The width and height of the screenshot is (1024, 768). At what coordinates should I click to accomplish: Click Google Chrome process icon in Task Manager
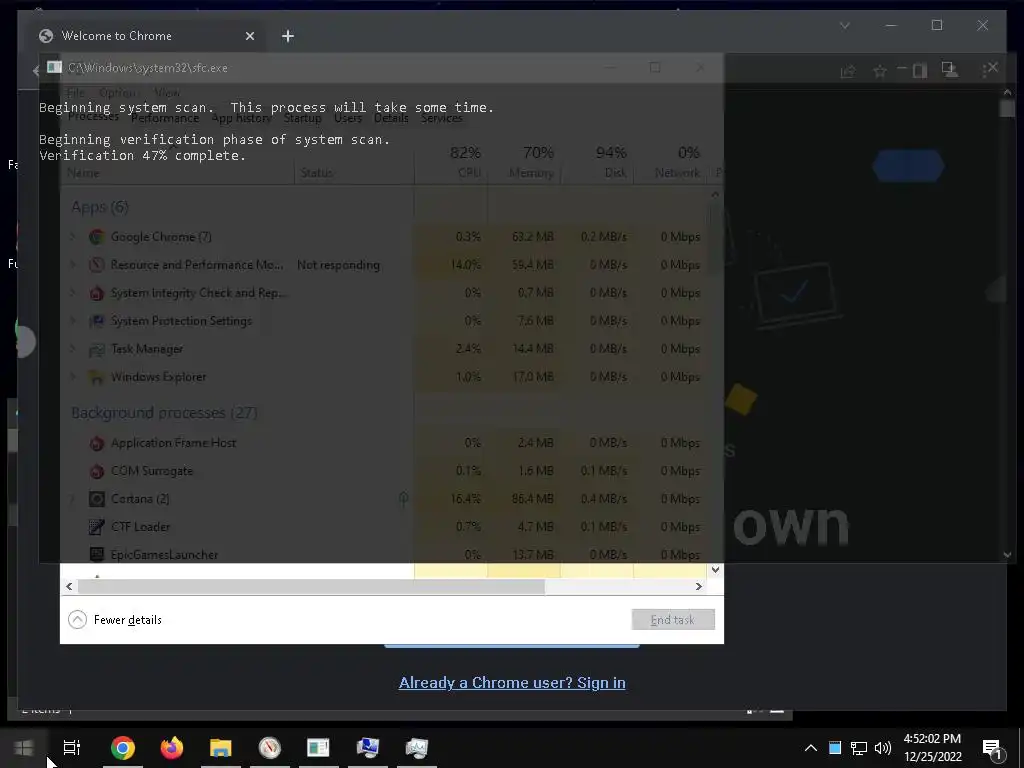[x=97, y=237]
